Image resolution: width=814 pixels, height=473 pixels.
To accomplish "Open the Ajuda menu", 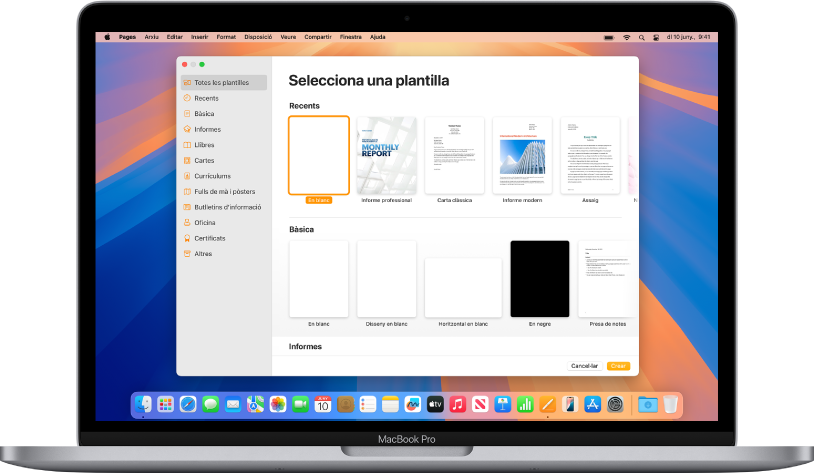I will click(378, 37).
